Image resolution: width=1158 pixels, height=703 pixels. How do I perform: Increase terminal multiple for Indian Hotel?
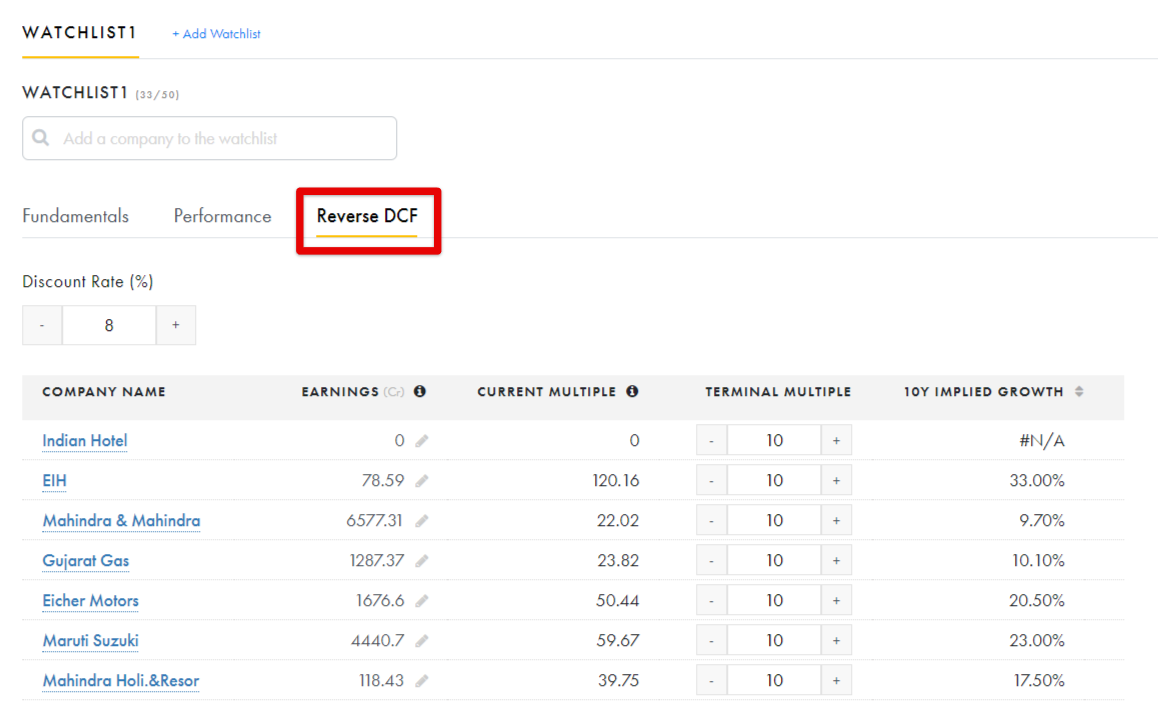pyautogui.click(x=836, y=441)
